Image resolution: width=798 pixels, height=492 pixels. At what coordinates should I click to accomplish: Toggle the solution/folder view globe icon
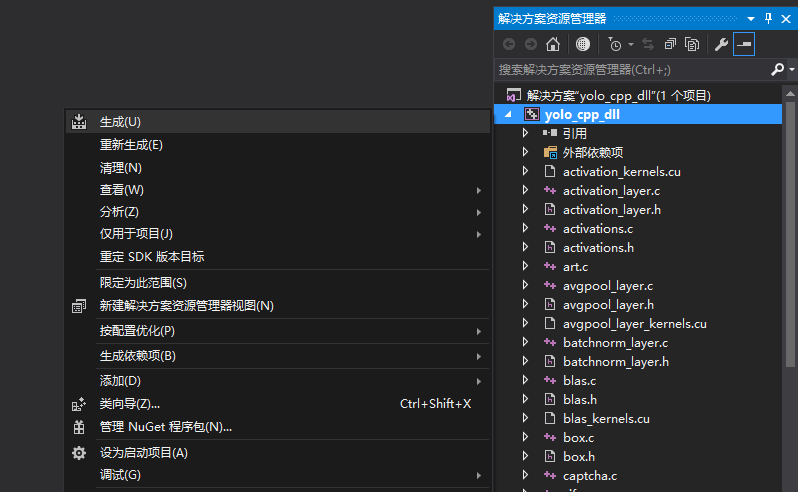[x=582, y=44]
